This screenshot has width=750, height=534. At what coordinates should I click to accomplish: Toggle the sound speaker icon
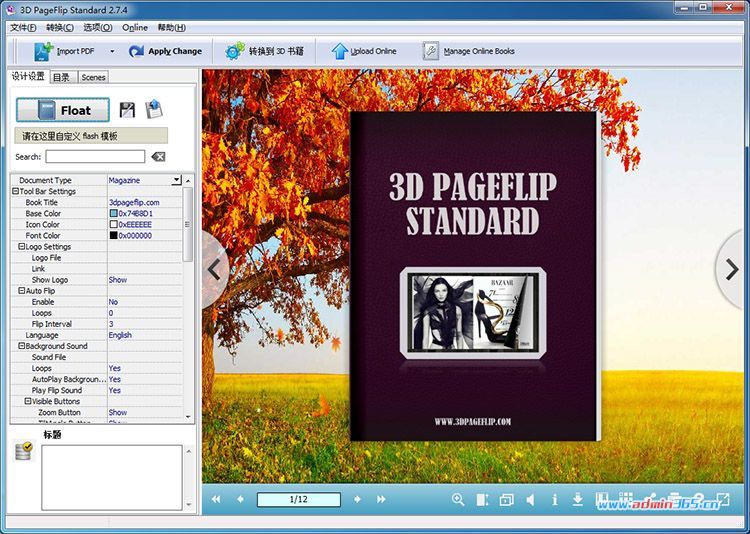pos(530,500)
